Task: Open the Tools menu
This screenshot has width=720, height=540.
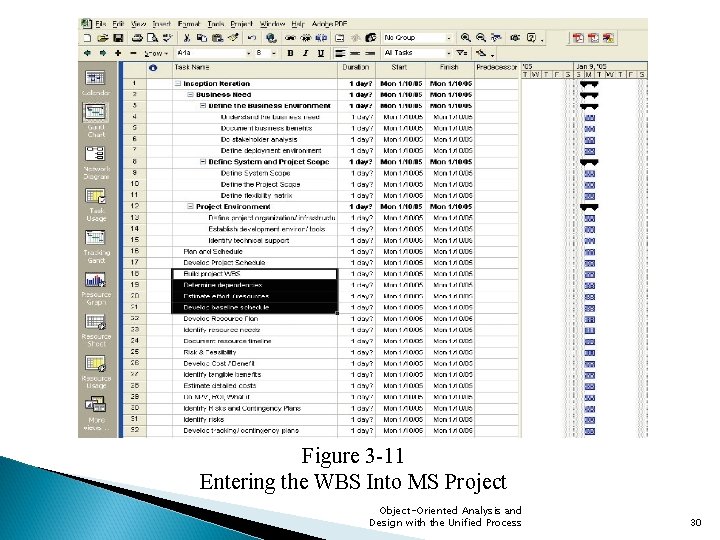Action: click(x=215, y=23)
